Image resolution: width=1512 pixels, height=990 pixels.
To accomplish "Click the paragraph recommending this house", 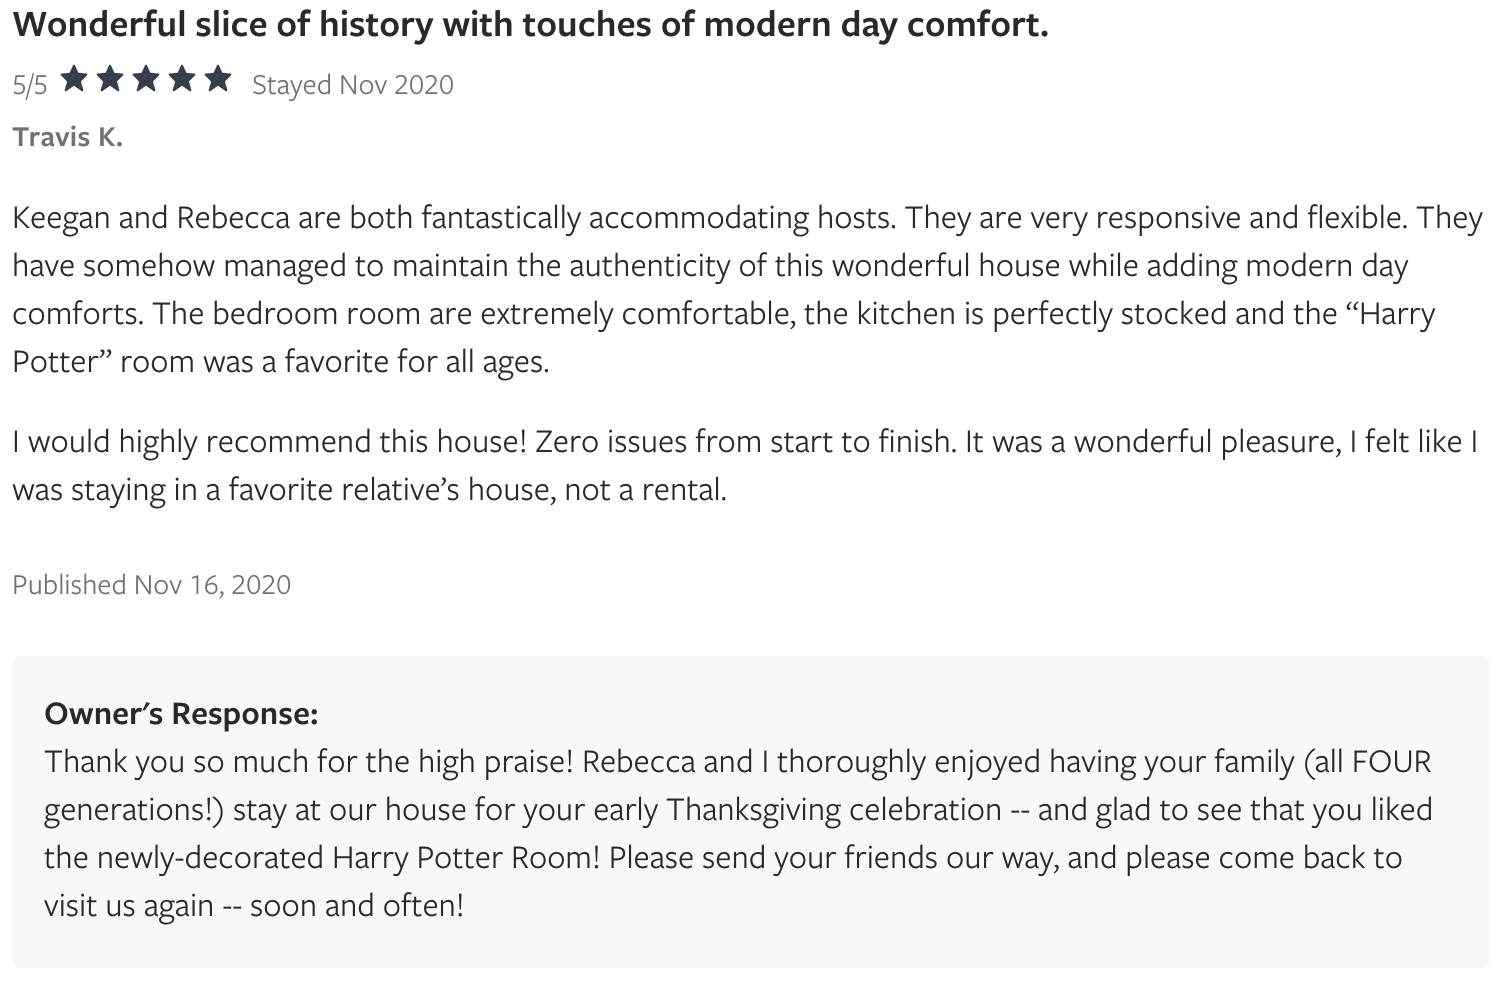I will pos(745,465).
